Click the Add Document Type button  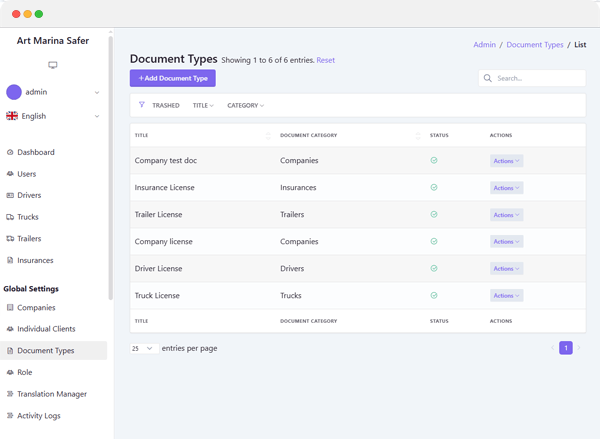click(173, 78)
